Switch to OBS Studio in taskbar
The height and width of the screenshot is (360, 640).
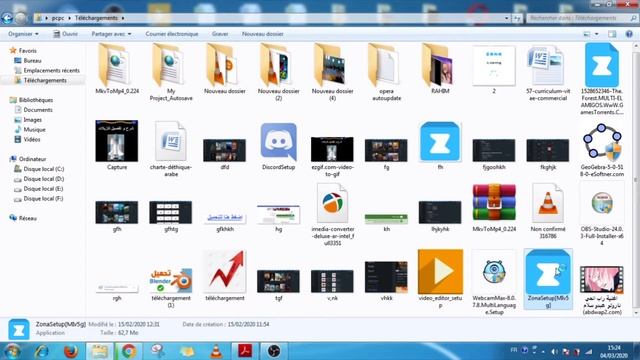[x=274, y=351]
